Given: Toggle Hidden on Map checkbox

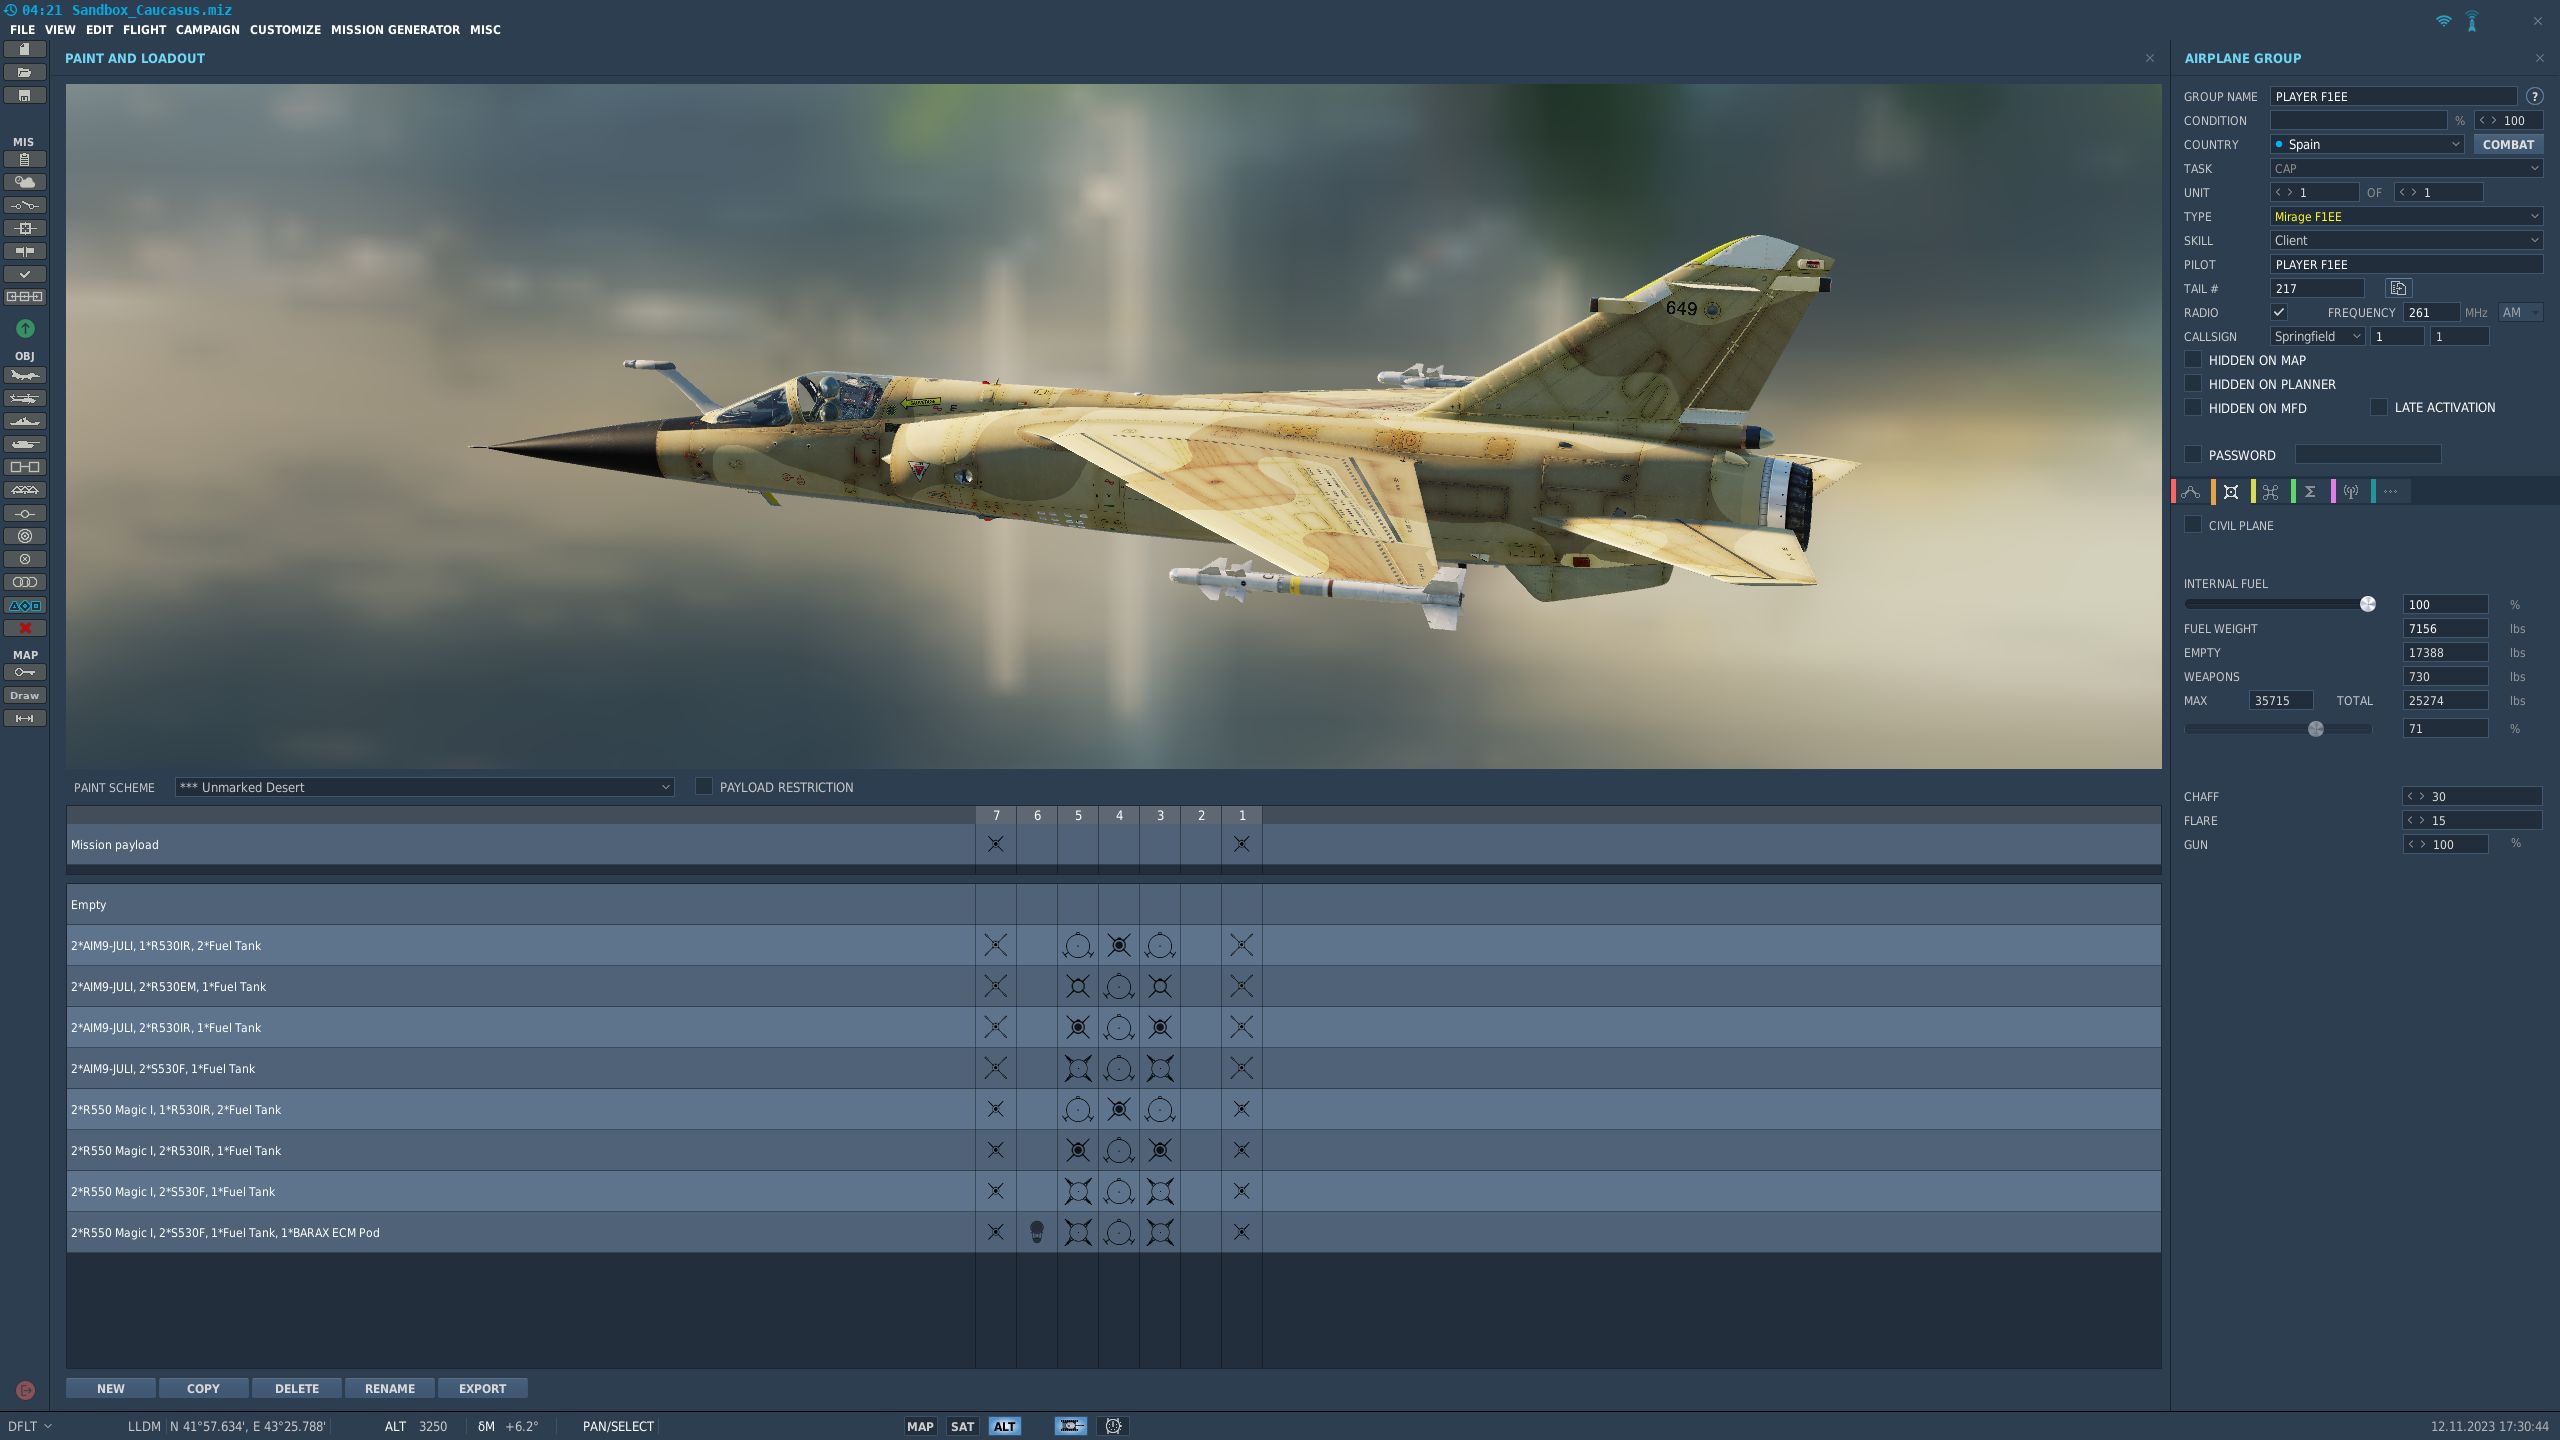Looking at the screenshot, I should (2193, 360).
